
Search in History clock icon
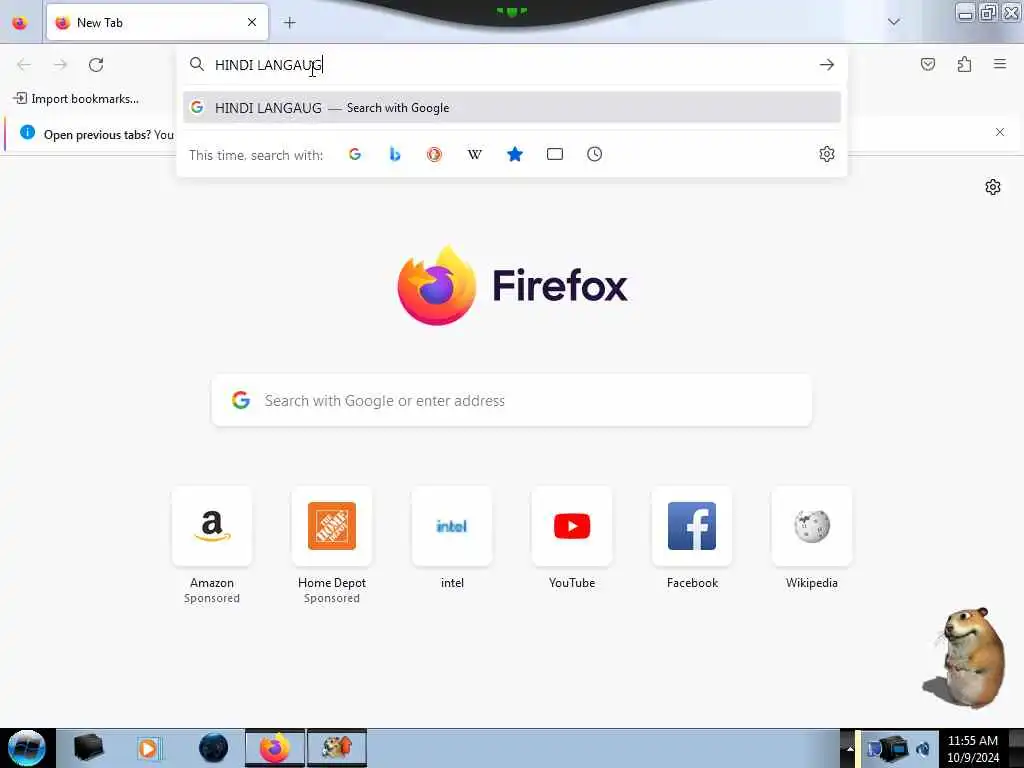click(594, 154)
